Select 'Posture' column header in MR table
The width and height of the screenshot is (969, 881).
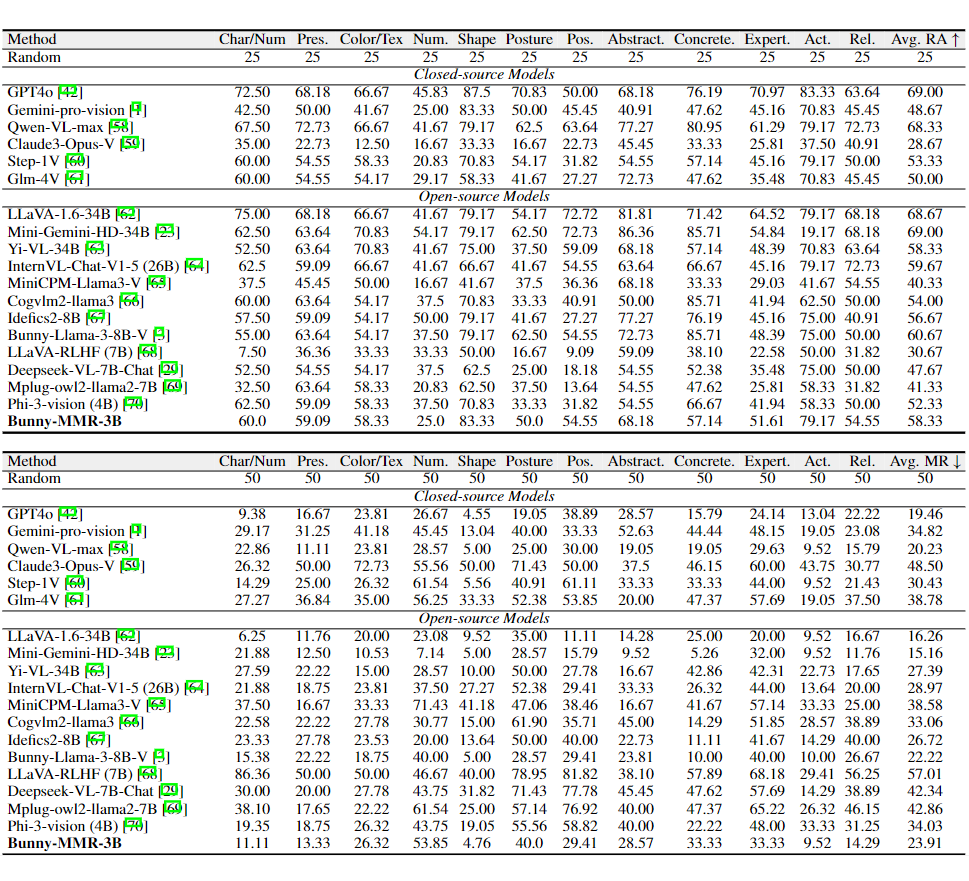pos(529,461)
